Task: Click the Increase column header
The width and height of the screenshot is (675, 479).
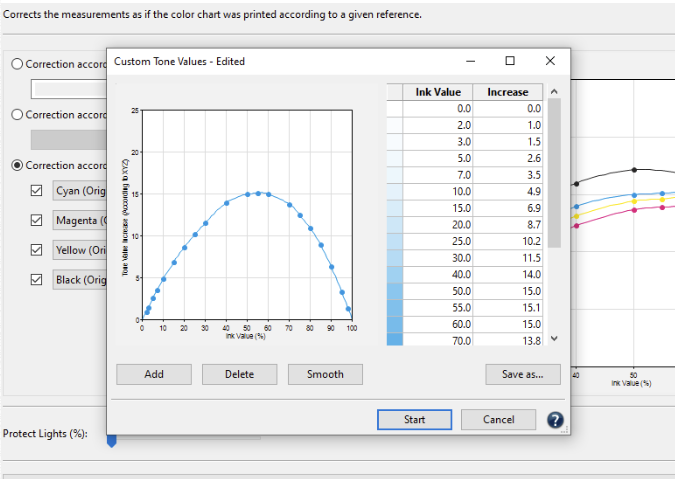Action: (508, 92)
